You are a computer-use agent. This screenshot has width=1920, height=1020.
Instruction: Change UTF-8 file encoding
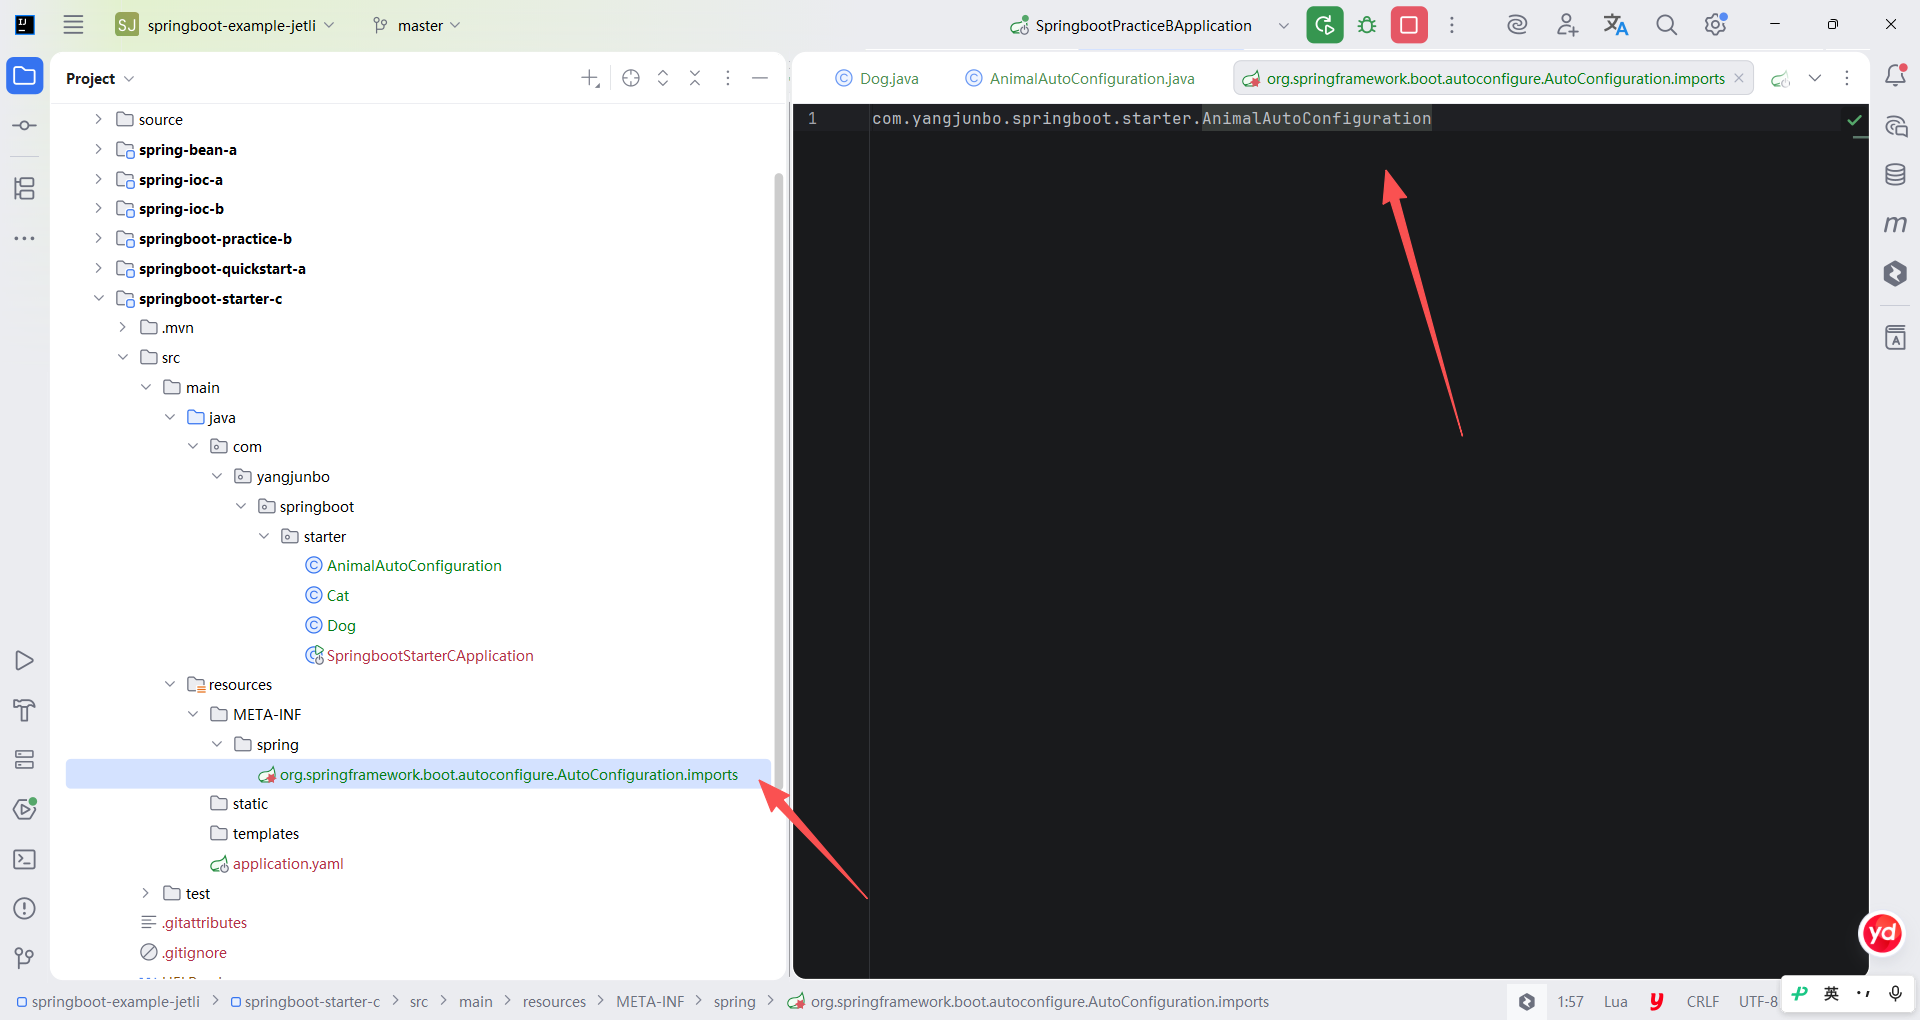point(1757,1001)
